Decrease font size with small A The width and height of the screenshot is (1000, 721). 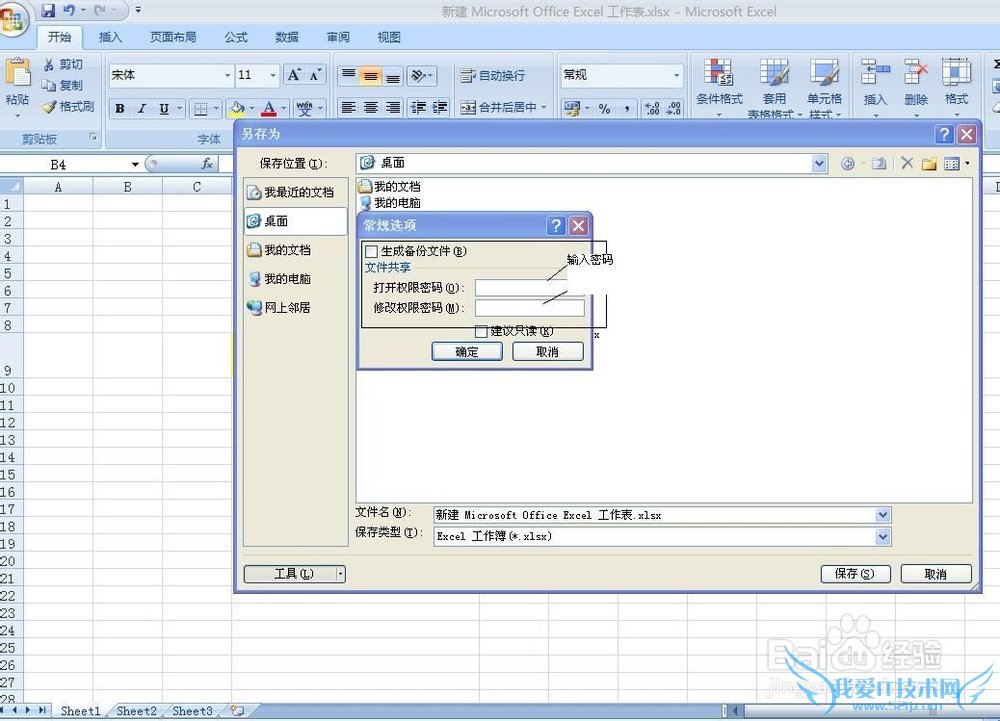click(315, 75)
